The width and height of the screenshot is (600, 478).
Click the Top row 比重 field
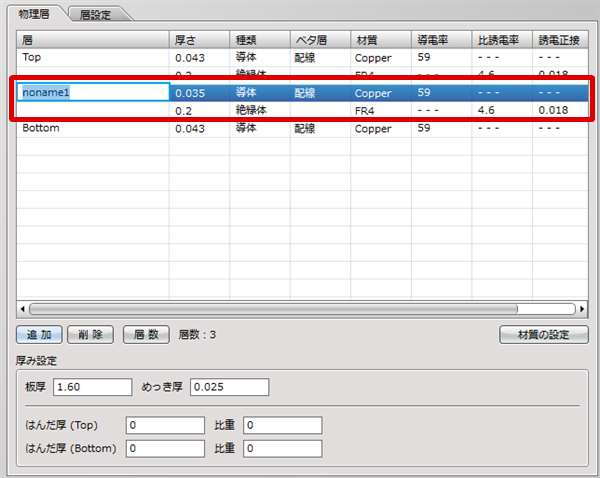point(282,426)
